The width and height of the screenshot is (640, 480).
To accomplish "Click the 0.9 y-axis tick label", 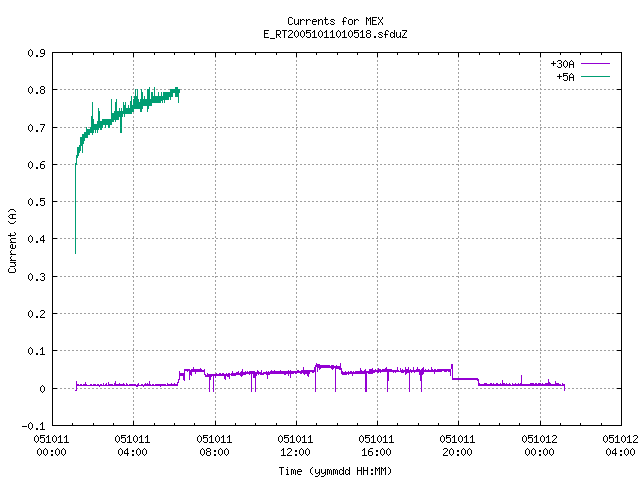I will pyautogui.click(x=36, y=53).
